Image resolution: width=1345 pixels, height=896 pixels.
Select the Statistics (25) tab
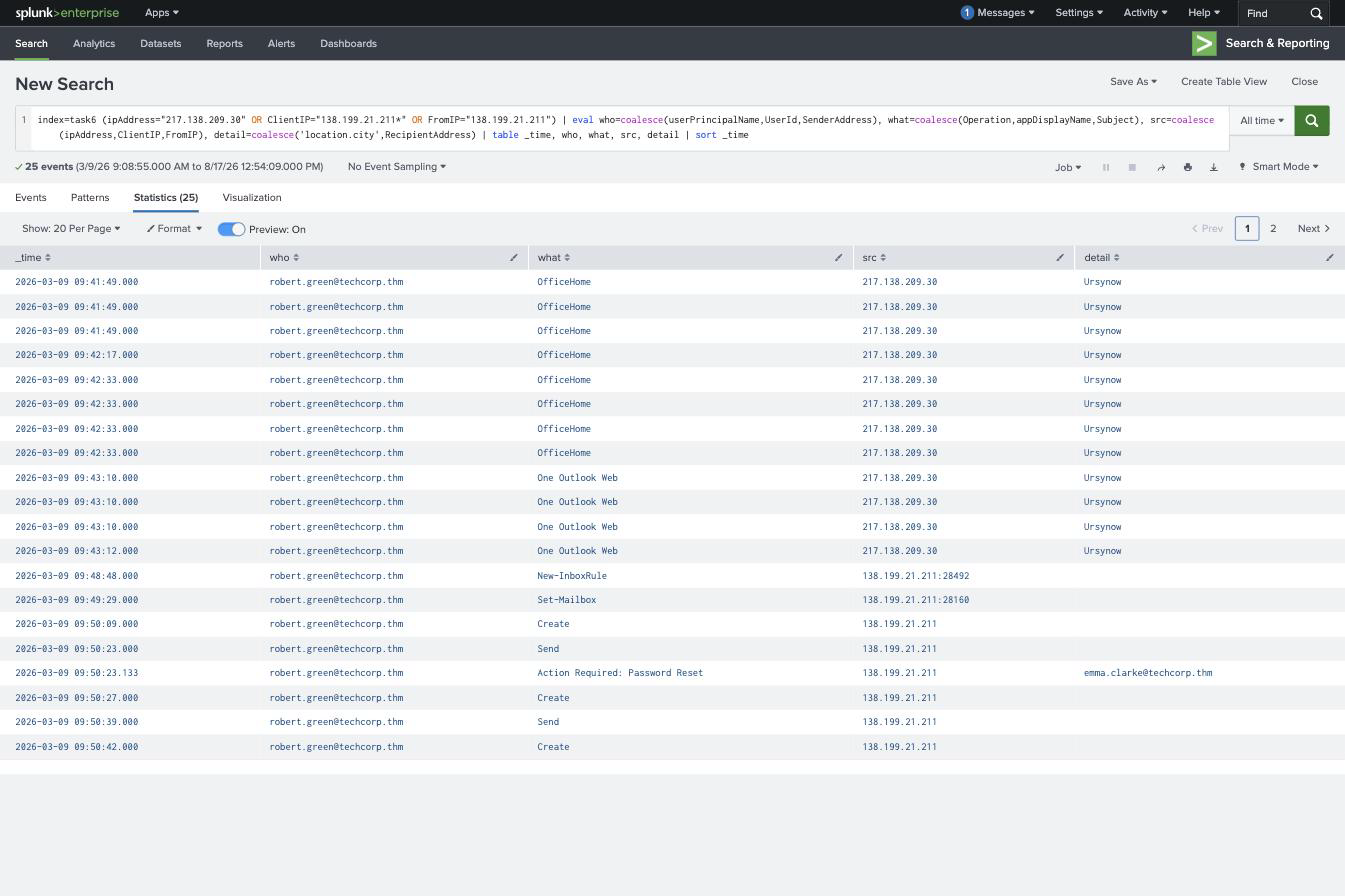tap(166, 198)
